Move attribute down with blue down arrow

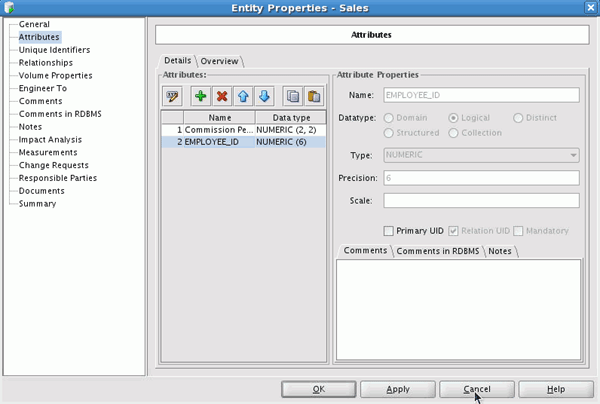[x=264, y=96]
